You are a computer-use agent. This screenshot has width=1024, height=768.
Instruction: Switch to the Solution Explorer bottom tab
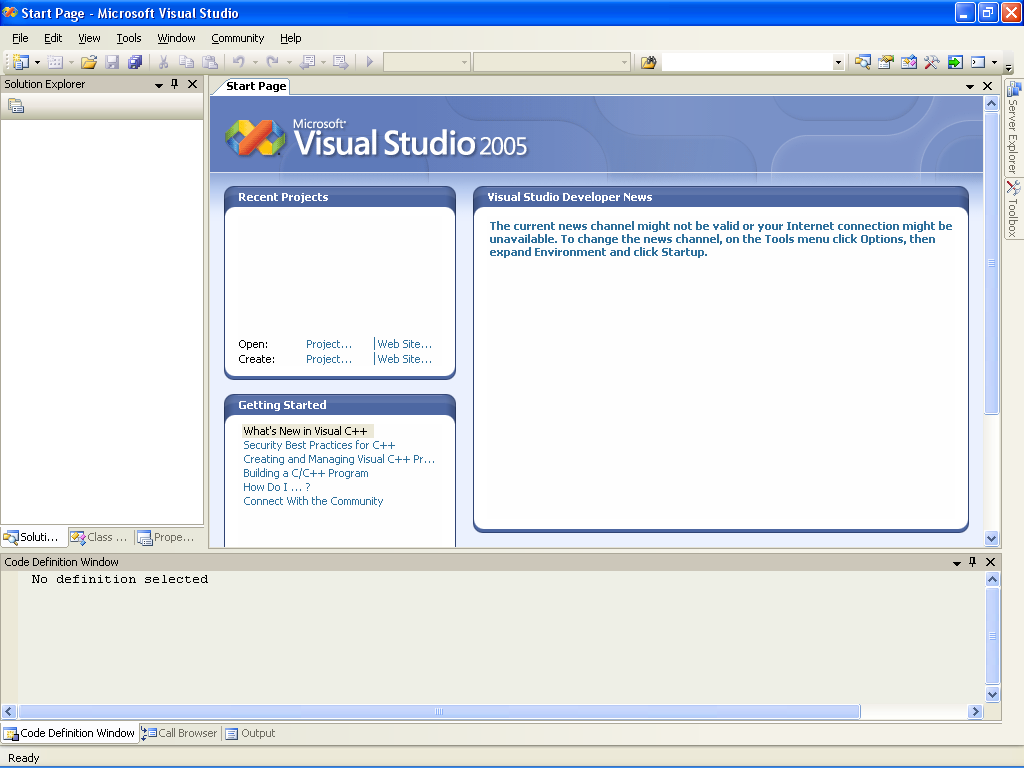[x=33, y=537]
